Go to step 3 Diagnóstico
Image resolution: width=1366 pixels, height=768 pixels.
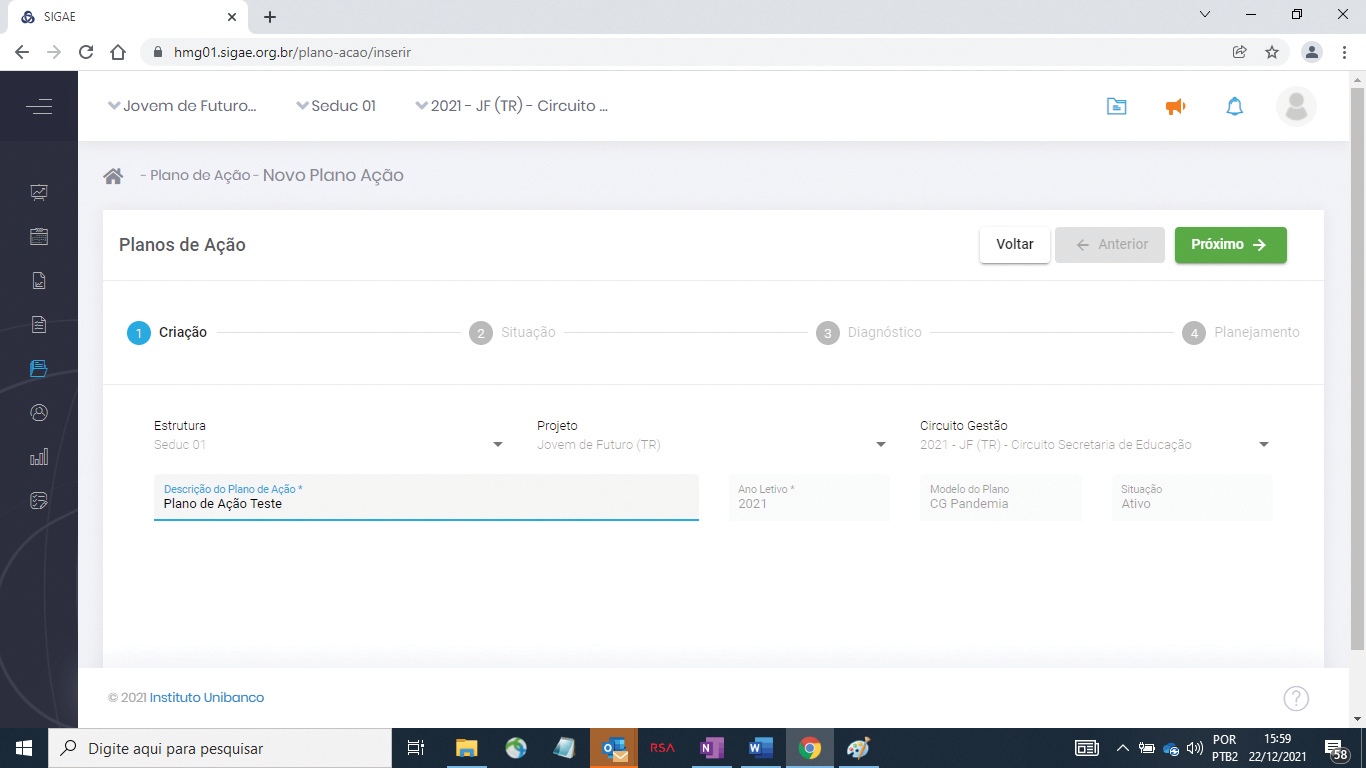pyautogui.click(x=868, y=332)
